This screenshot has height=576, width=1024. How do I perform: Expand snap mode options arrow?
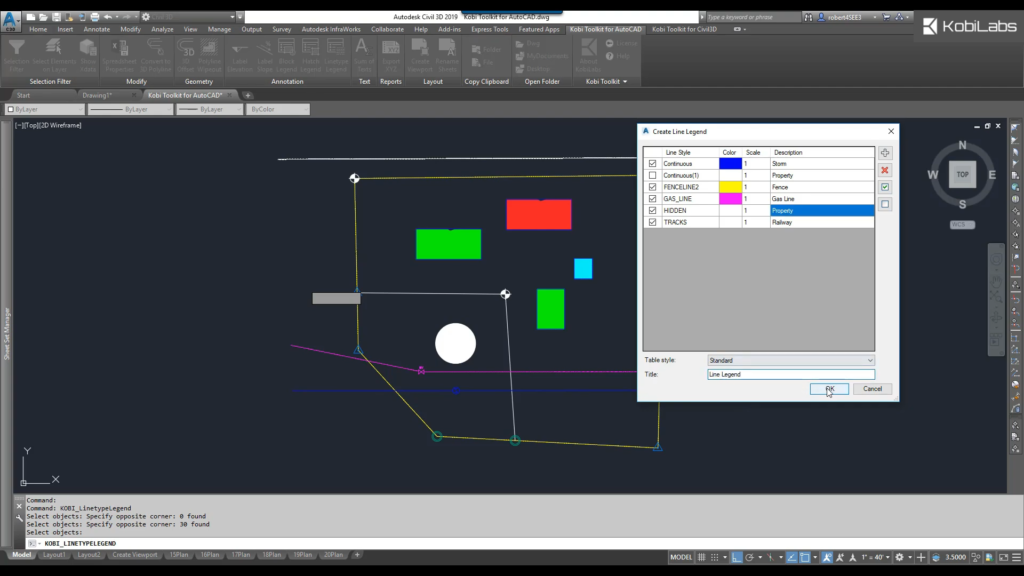pyautogui.click(x=725, y=557)
